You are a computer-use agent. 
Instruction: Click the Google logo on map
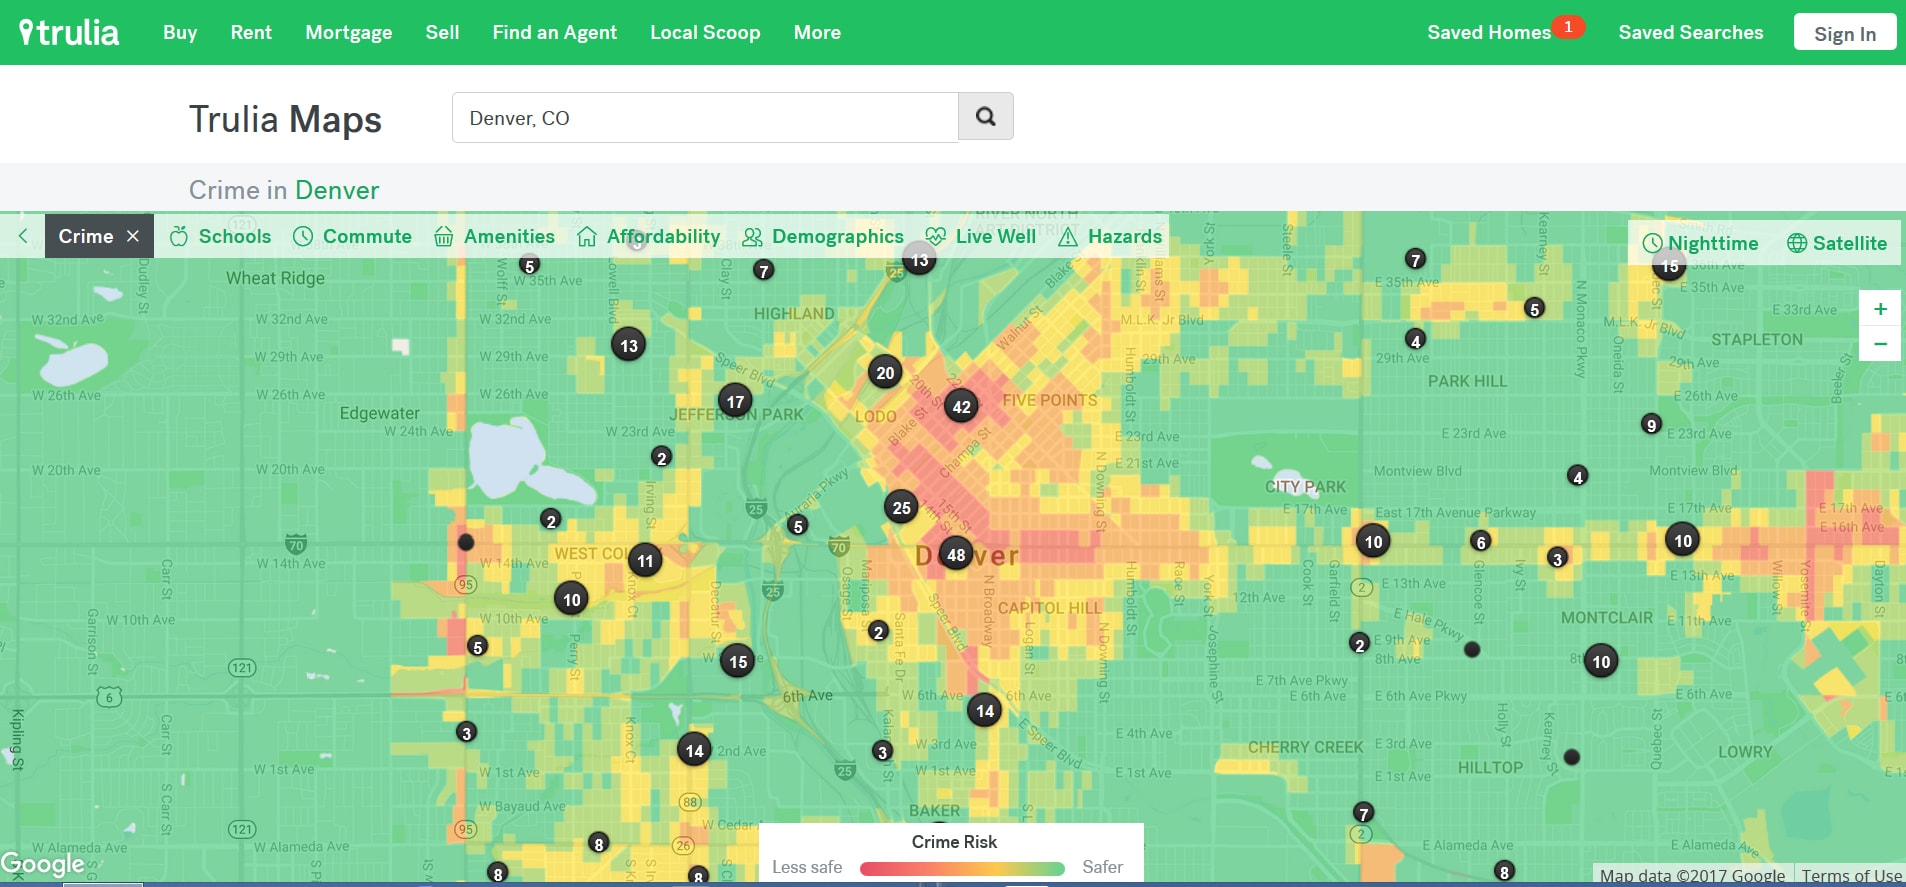(42, 864)
